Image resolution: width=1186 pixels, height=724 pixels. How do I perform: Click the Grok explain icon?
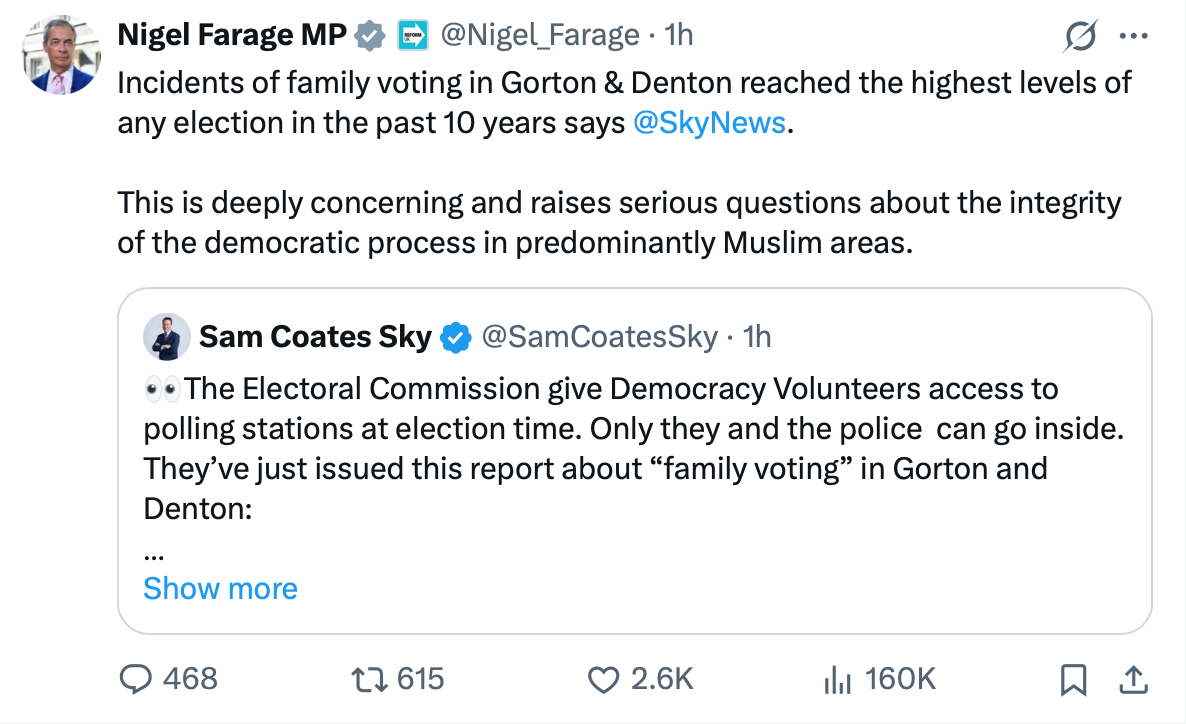click(1081, 37)
